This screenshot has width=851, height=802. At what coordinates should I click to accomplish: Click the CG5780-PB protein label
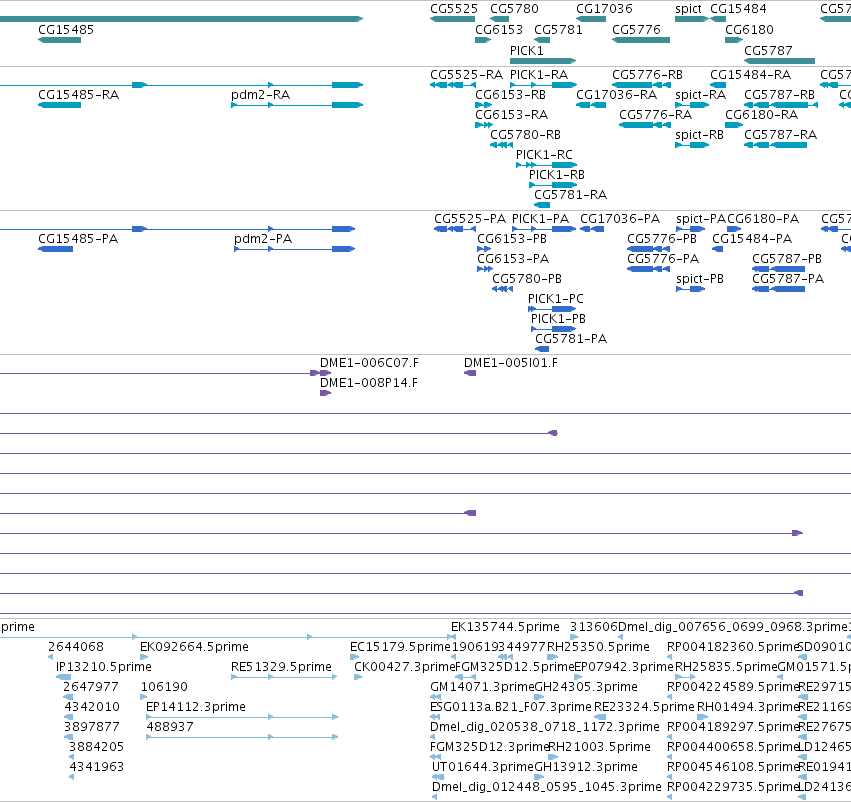[x=527, y=279]
